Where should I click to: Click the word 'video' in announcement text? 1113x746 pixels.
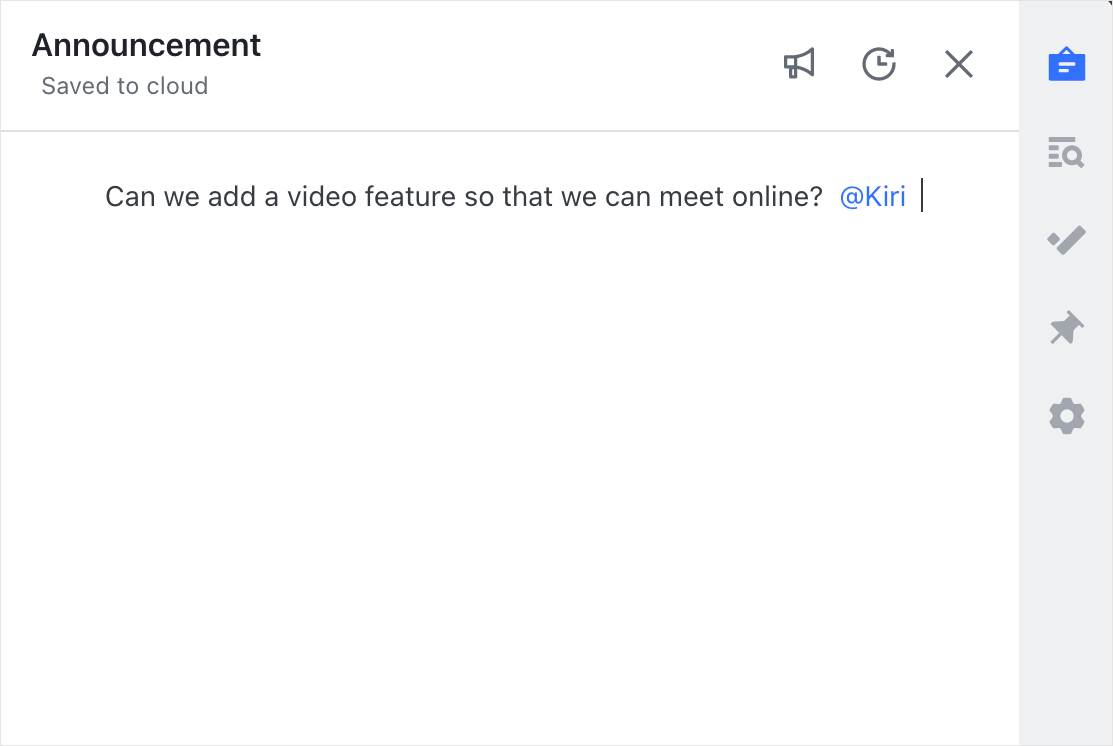(322, 196)
